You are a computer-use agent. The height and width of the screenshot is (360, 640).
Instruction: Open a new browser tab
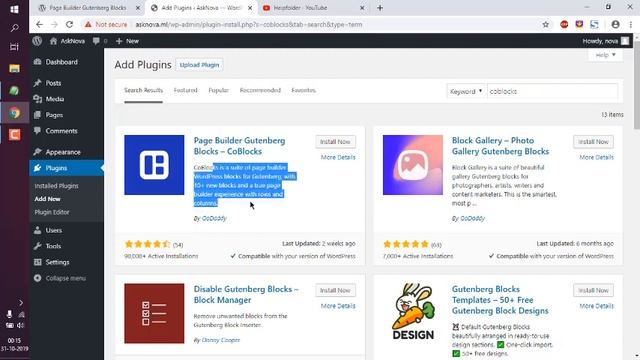(x=380, y=8)
